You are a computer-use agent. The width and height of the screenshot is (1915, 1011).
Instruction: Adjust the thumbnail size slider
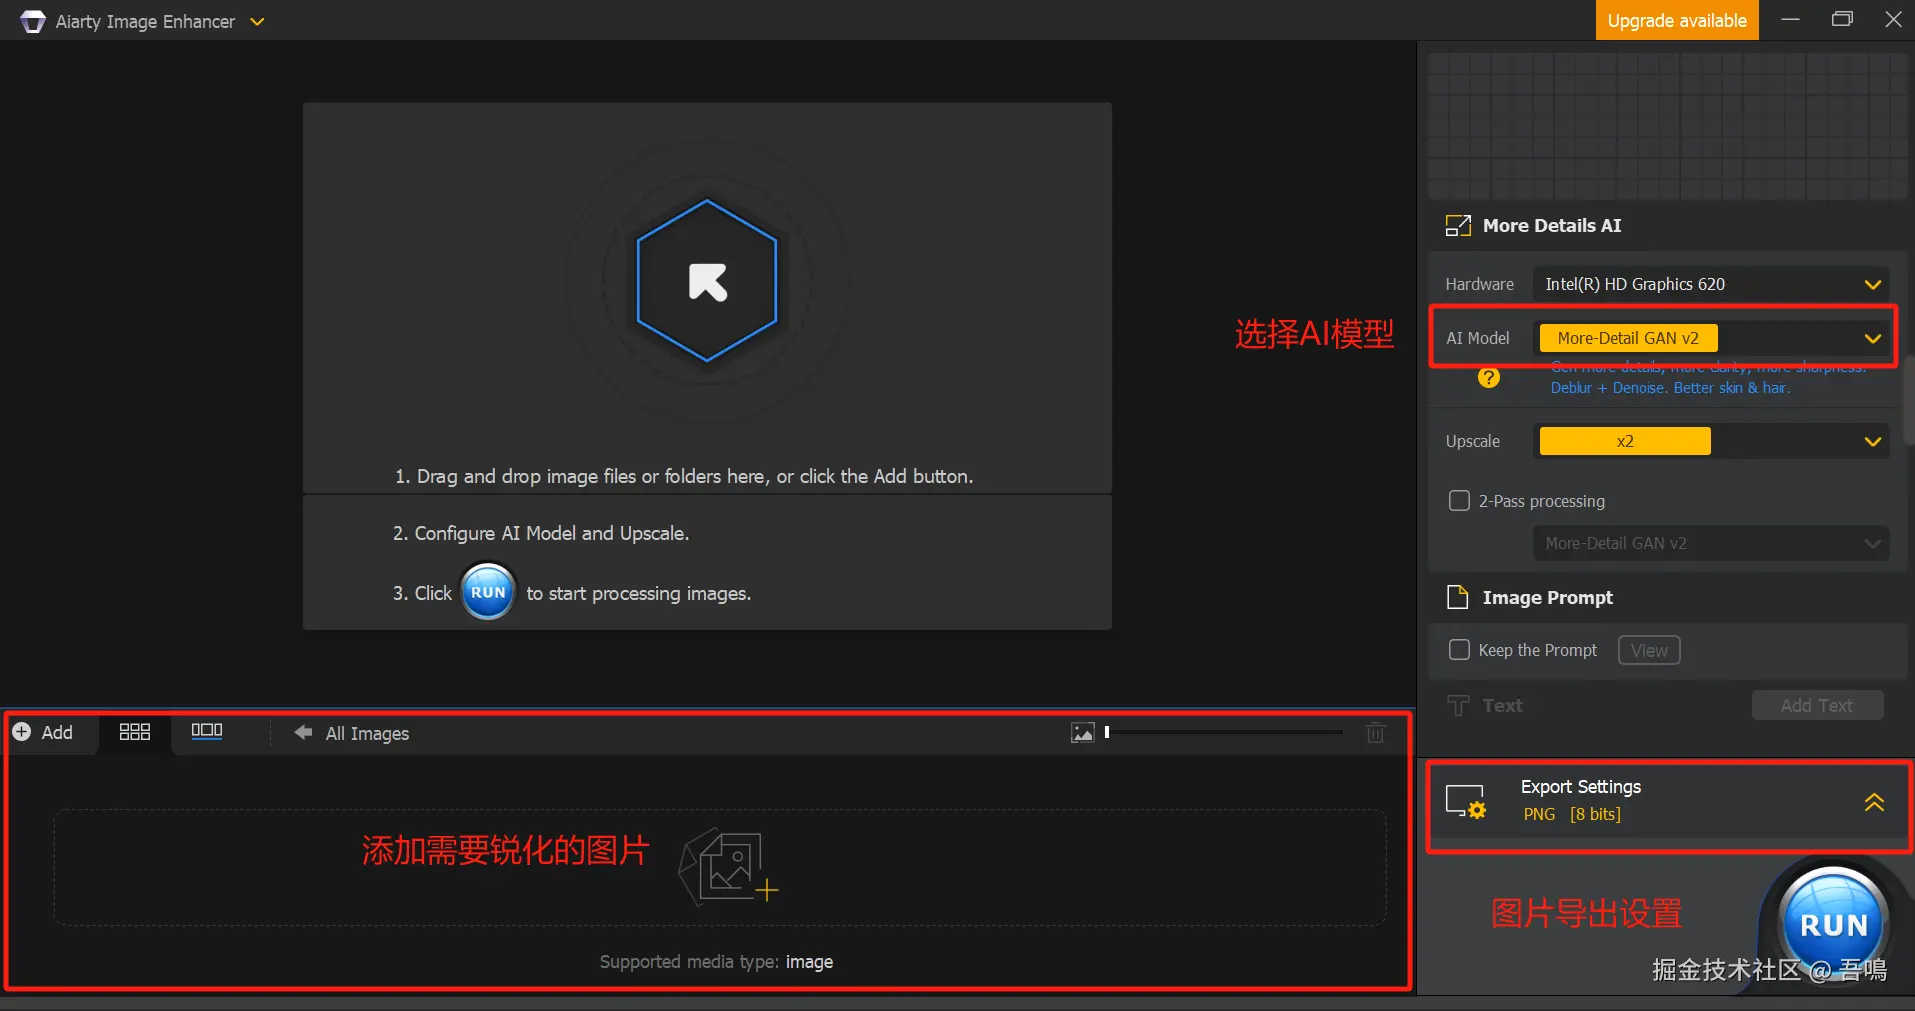(1224, 732)
